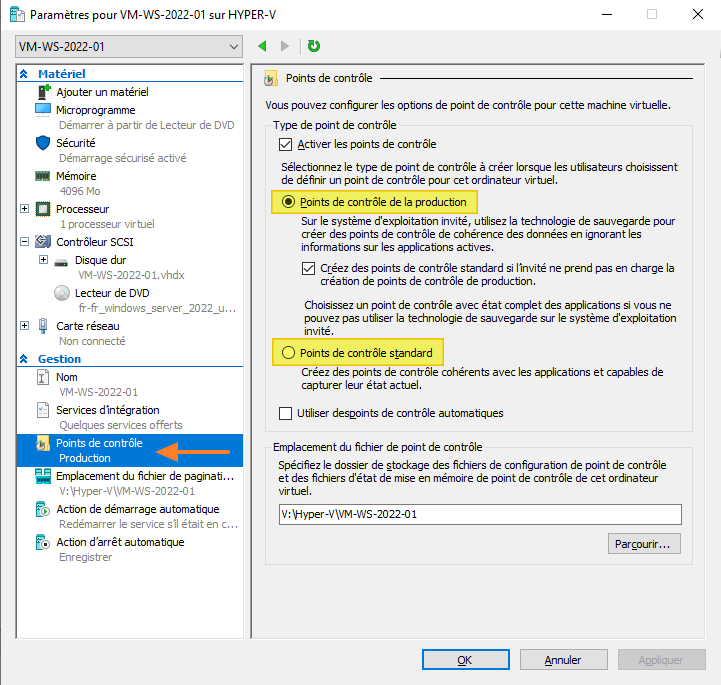Collapse the Matériel section header
This screenshot has height=685, width=721.
25,75
